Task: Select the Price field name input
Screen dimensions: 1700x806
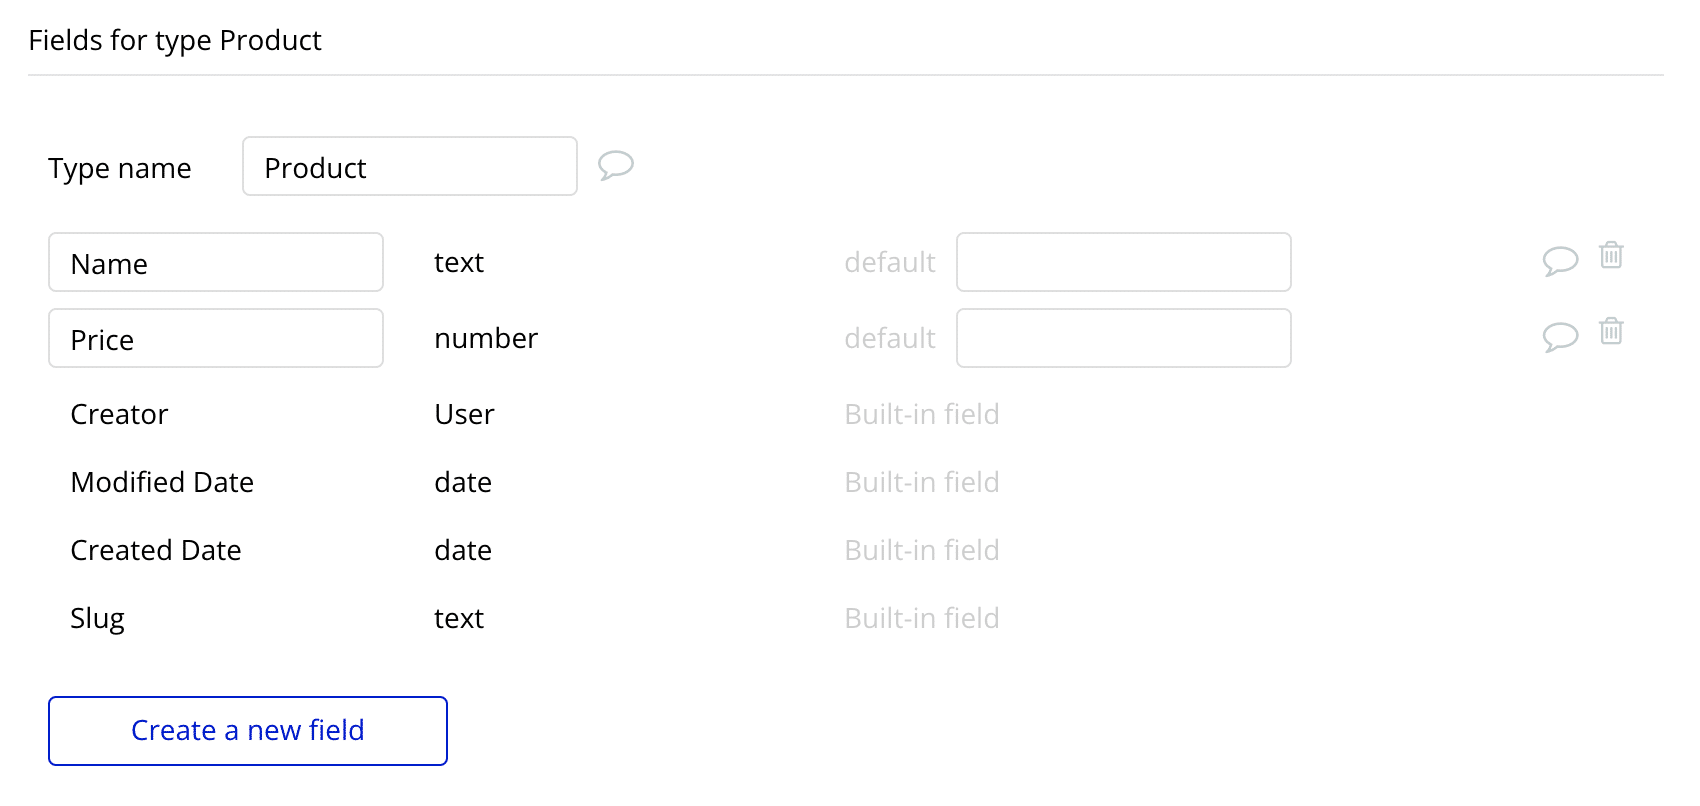Action: click(215, 338)
